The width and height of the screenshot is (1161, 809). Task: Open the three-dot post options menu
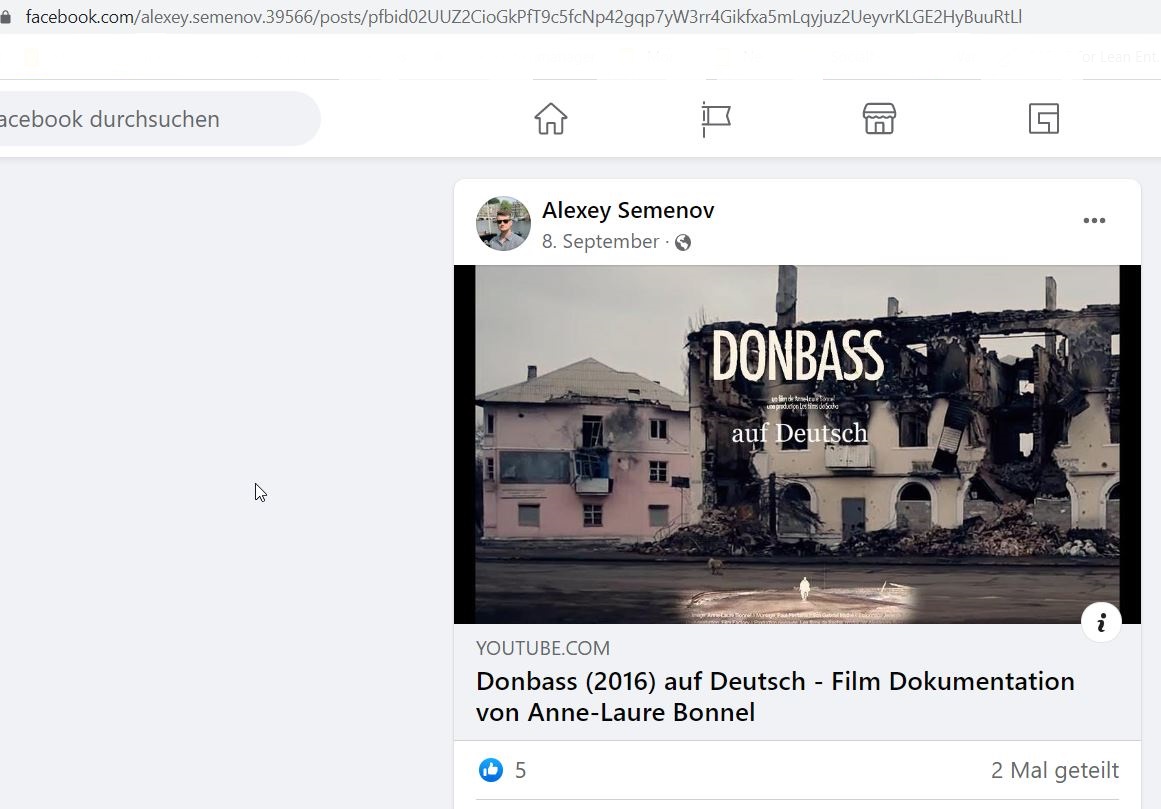point(1094,221)
